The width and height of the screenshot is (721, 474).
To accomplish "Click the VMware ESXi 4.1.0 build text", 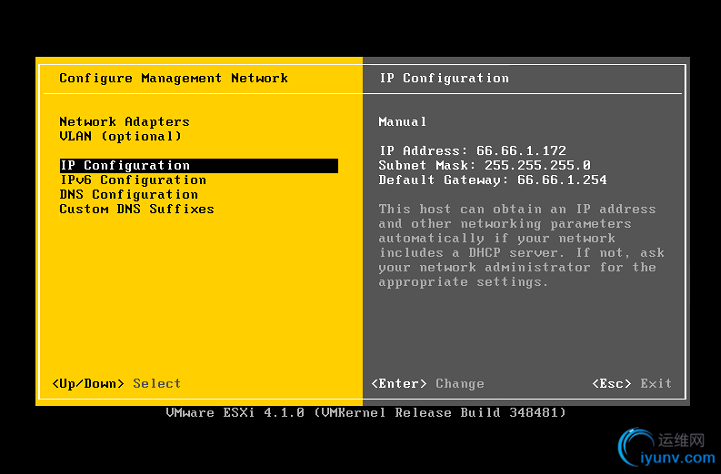I will (x=366, y=412).
